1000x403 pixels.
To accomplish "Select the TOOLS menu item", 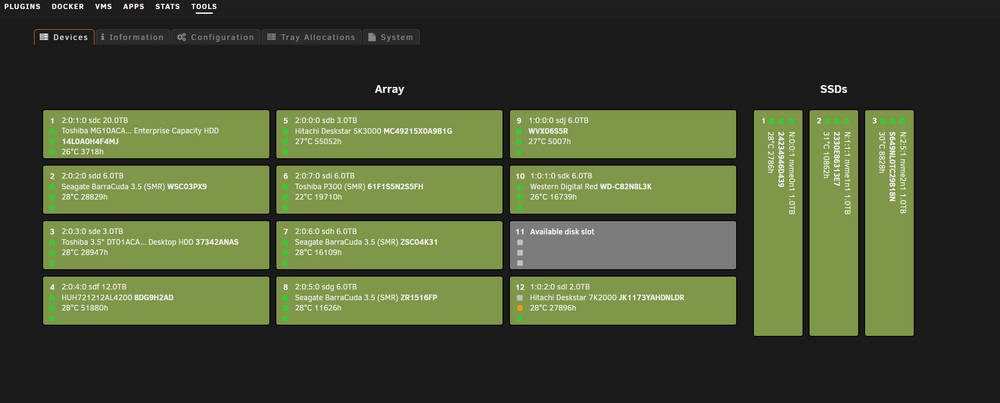I will tap(204, 6).
